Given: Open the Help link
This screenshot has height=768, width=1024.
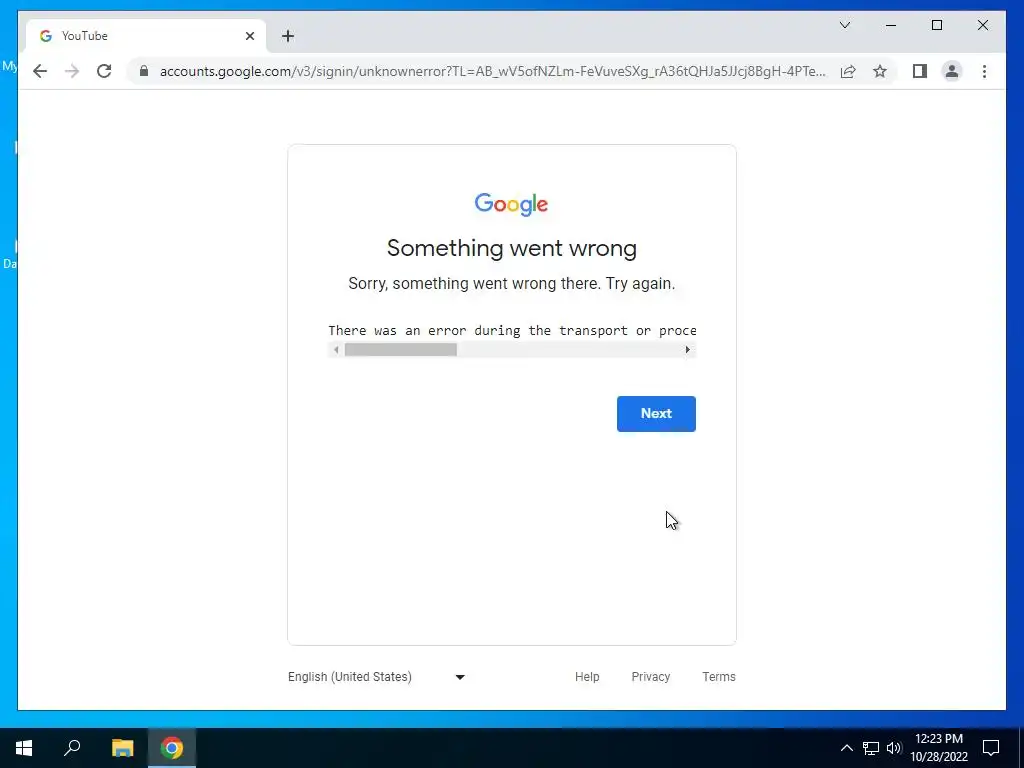Looking at the screenshot, I should pos(586,677).
